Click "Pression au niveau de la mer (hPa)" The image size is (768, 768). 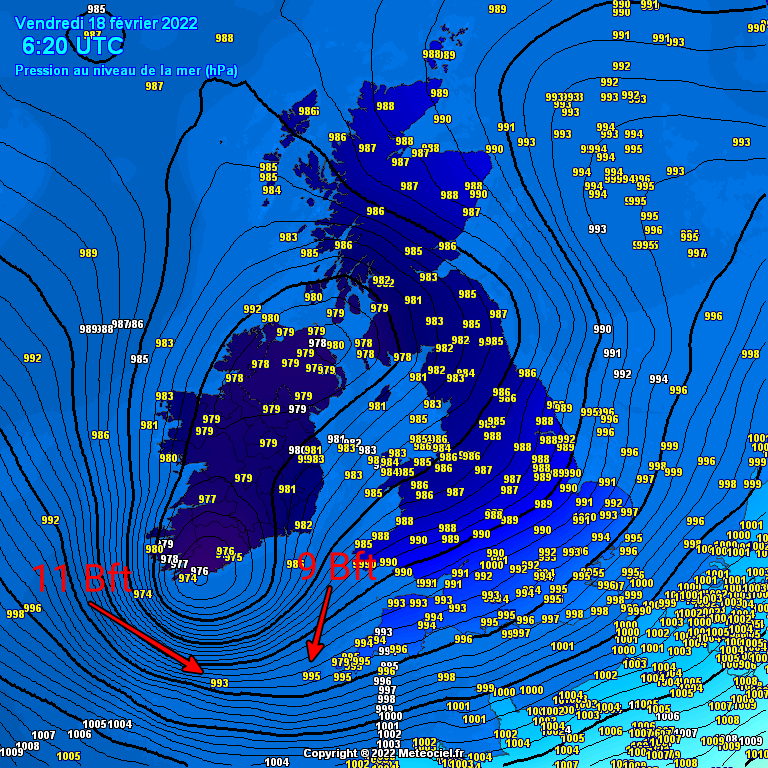(126, 71)
